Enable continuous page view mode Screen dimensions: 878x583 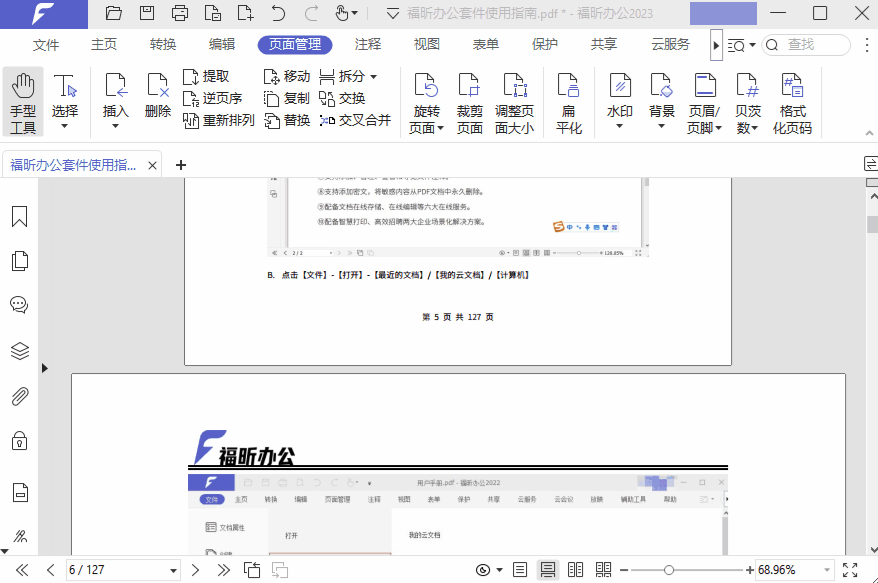[548, 569]
